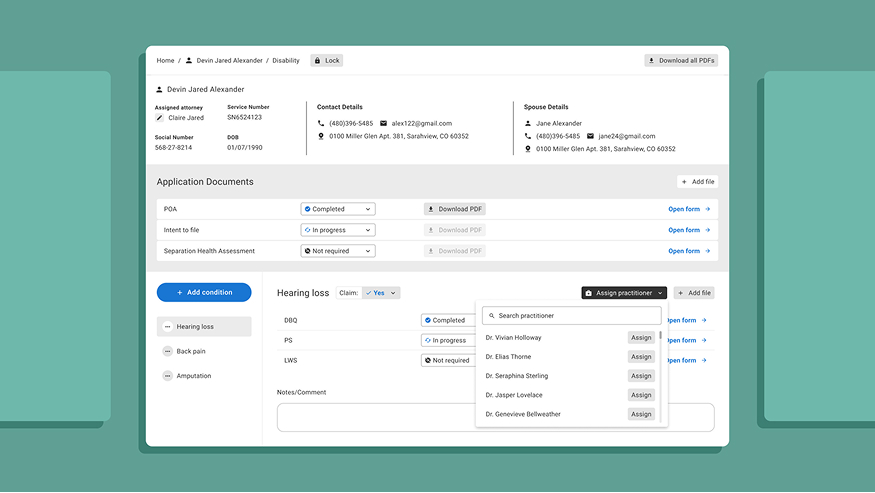Select Hearing loss condition in sidebar

tap(204, 327)
